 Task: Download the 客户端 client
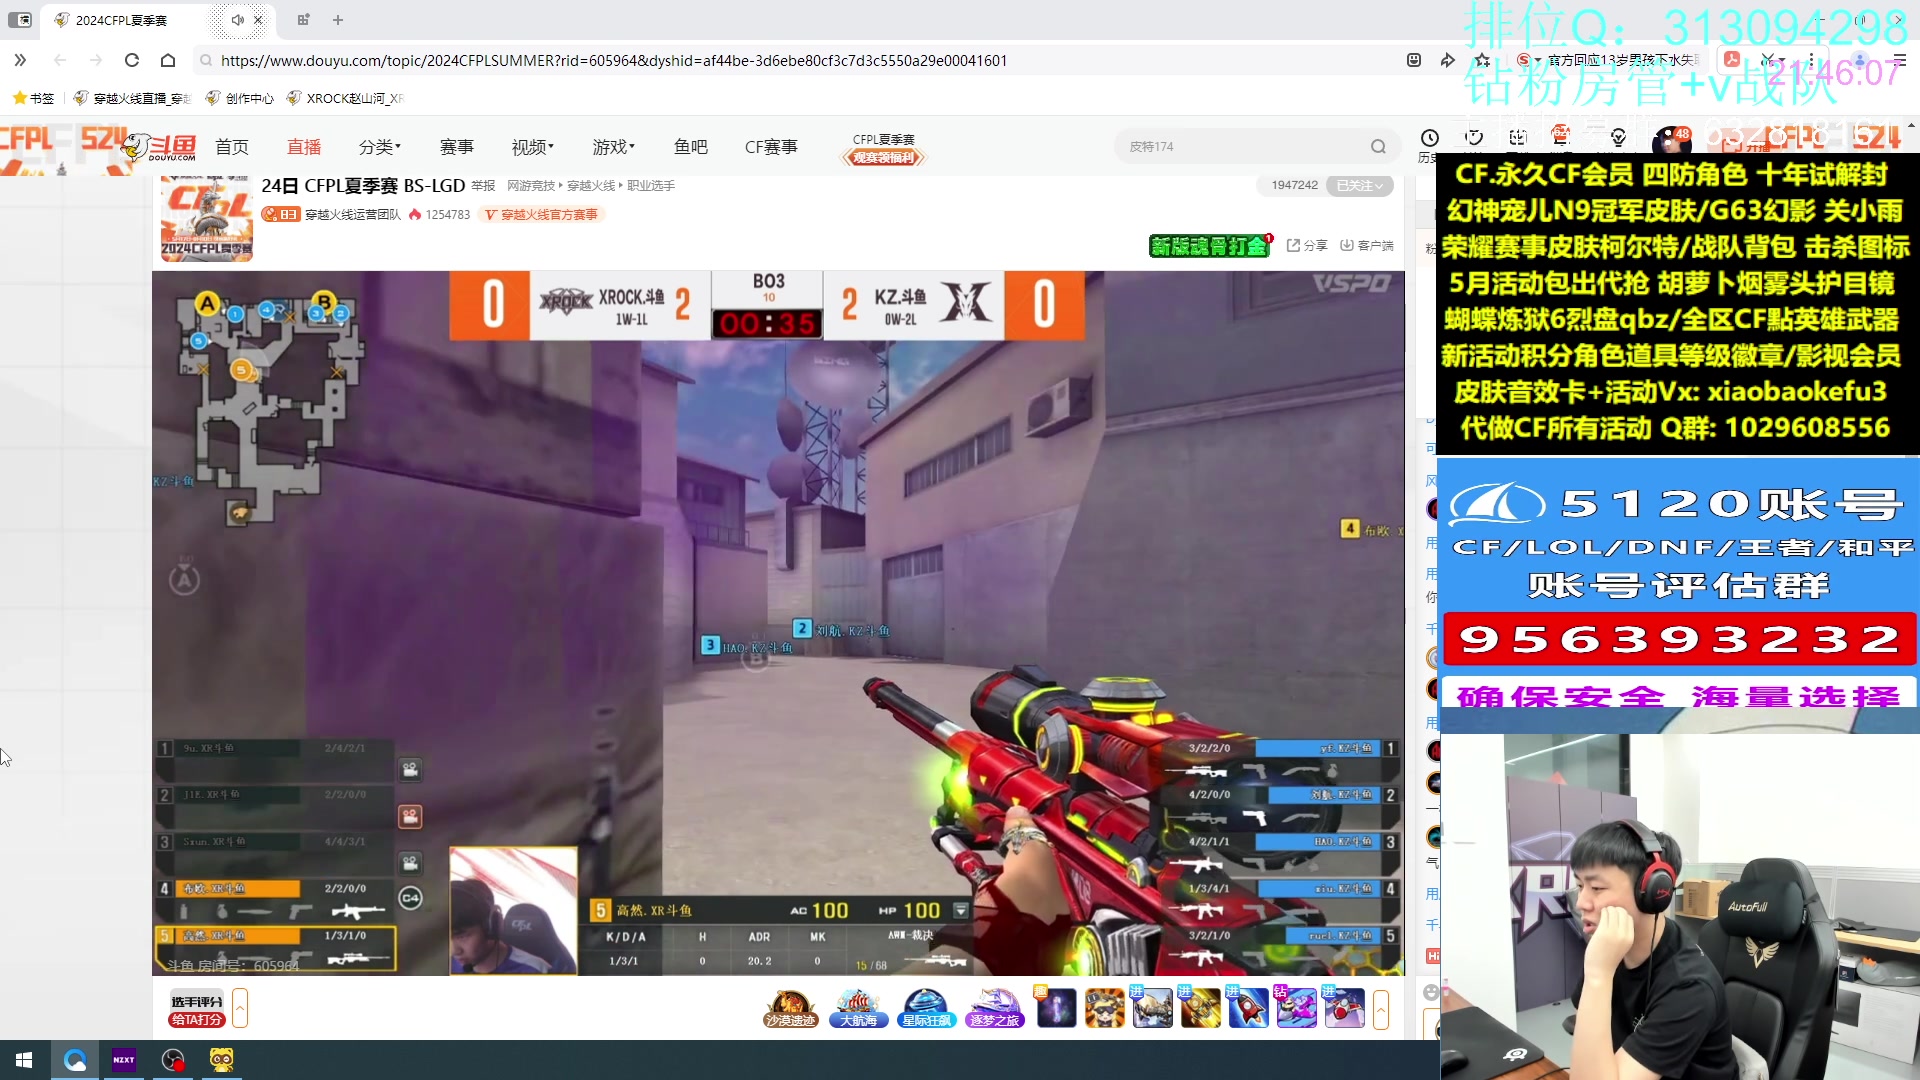coord(1367,246)
